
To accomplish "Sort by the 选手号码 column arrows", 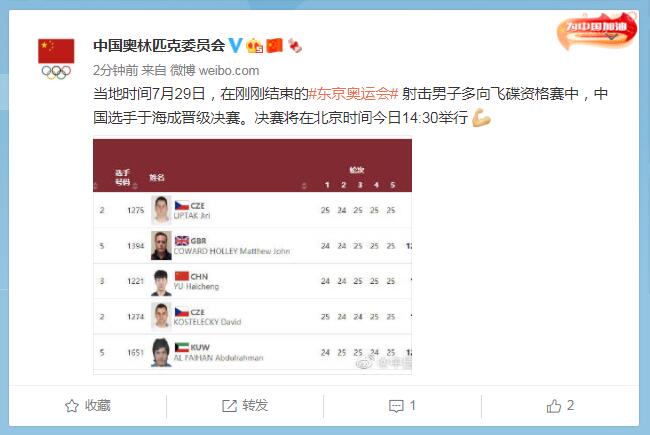I will coord(135,185).
